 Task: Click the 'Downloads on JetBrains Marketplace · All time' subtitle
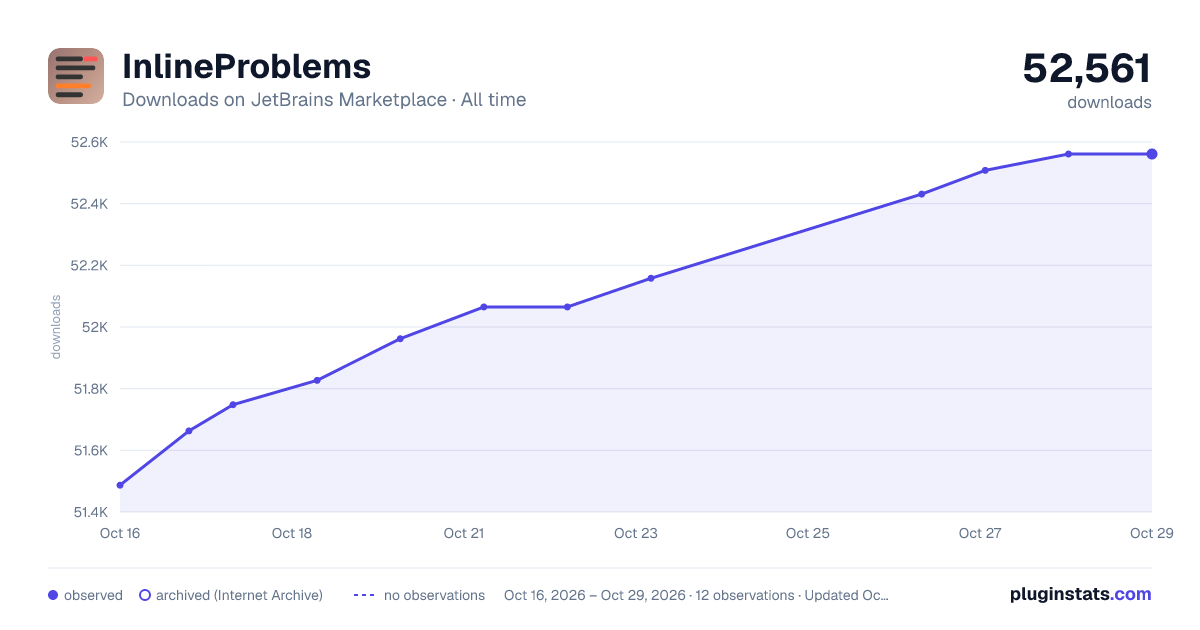pos(324,100)
